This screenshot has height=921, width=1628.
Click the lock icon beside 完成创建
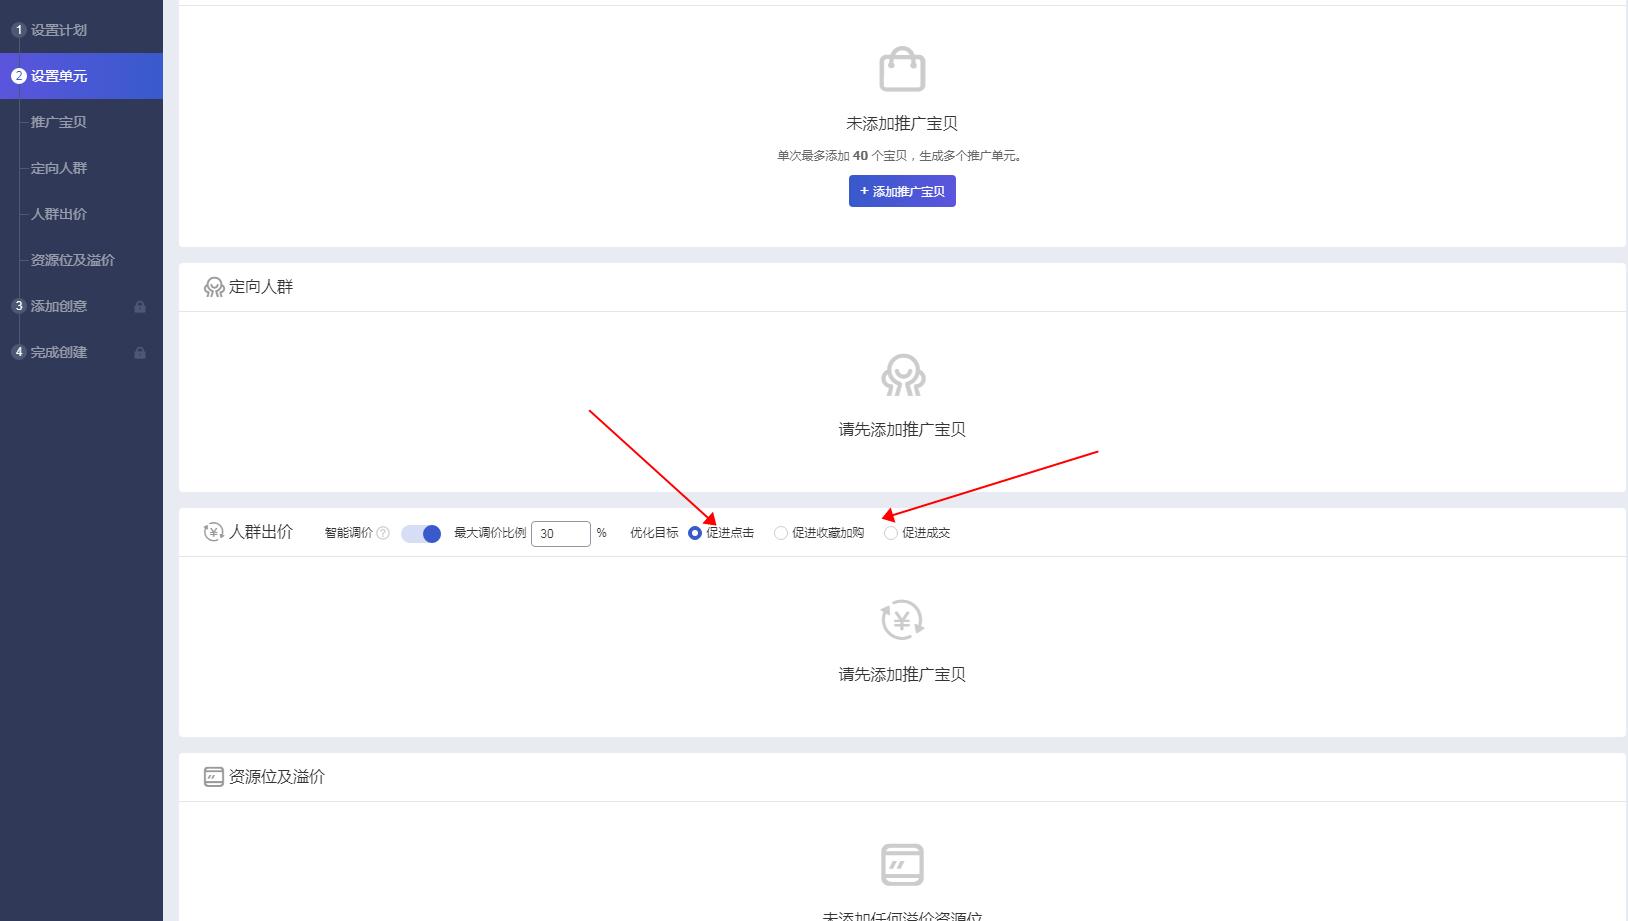coord(140,352)
